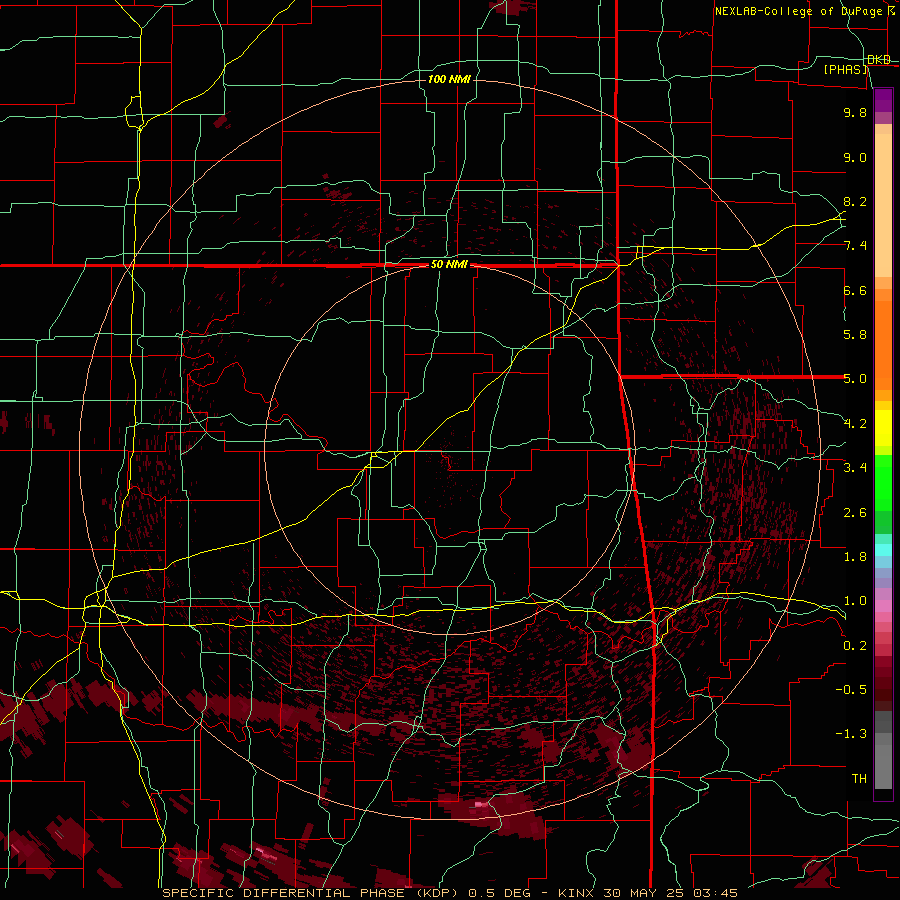
Task: Select the 2.6 scale value
Action: (855, 513)
